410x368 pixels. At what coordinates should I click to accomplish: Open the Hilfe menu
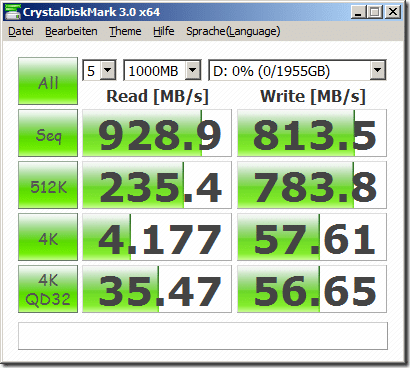(164, 31)
